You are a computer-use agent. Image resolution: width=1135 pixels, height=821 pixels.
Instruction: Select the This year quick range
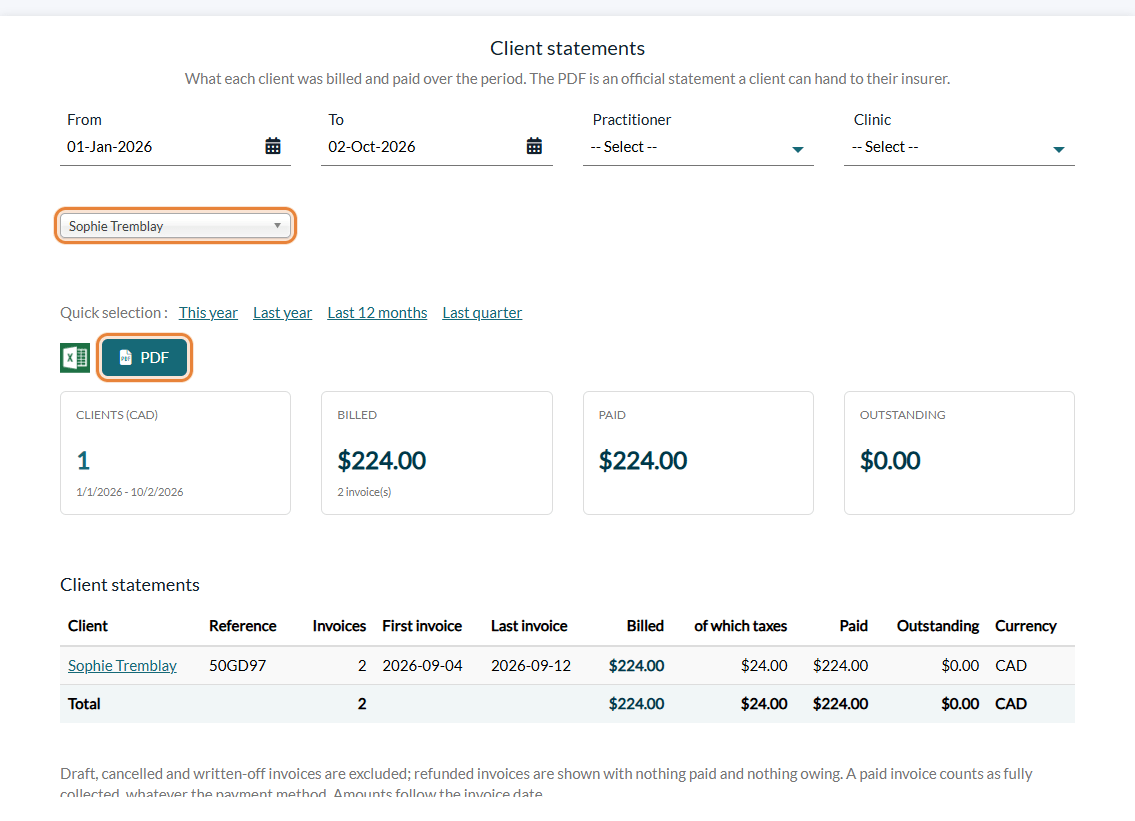(x=208, y=313)
